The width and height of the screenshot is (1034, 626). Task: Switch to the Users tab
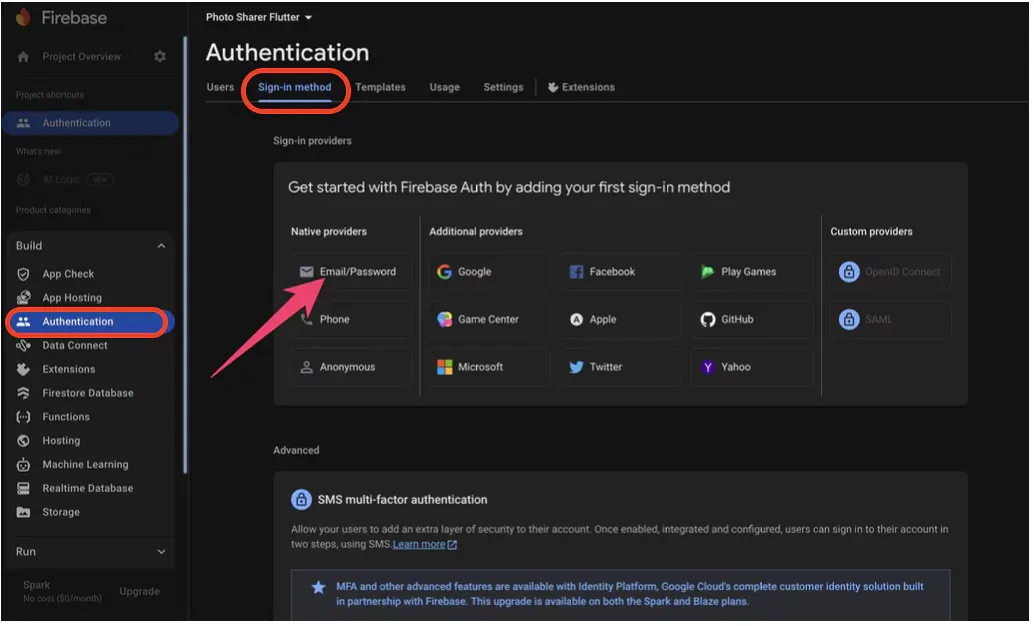pyautogui.click(x=220, y=87)
